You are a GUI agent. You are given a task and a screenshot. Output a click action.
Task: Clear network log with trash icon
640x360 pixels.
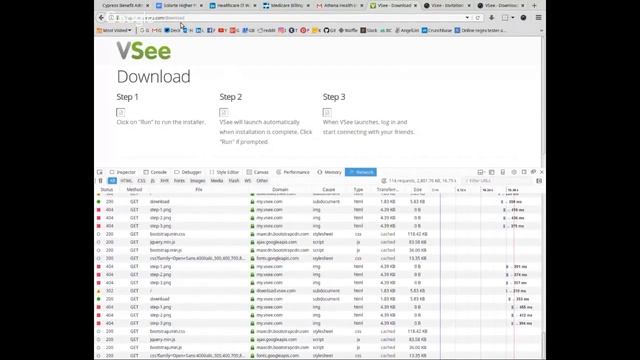pos(100,181)
